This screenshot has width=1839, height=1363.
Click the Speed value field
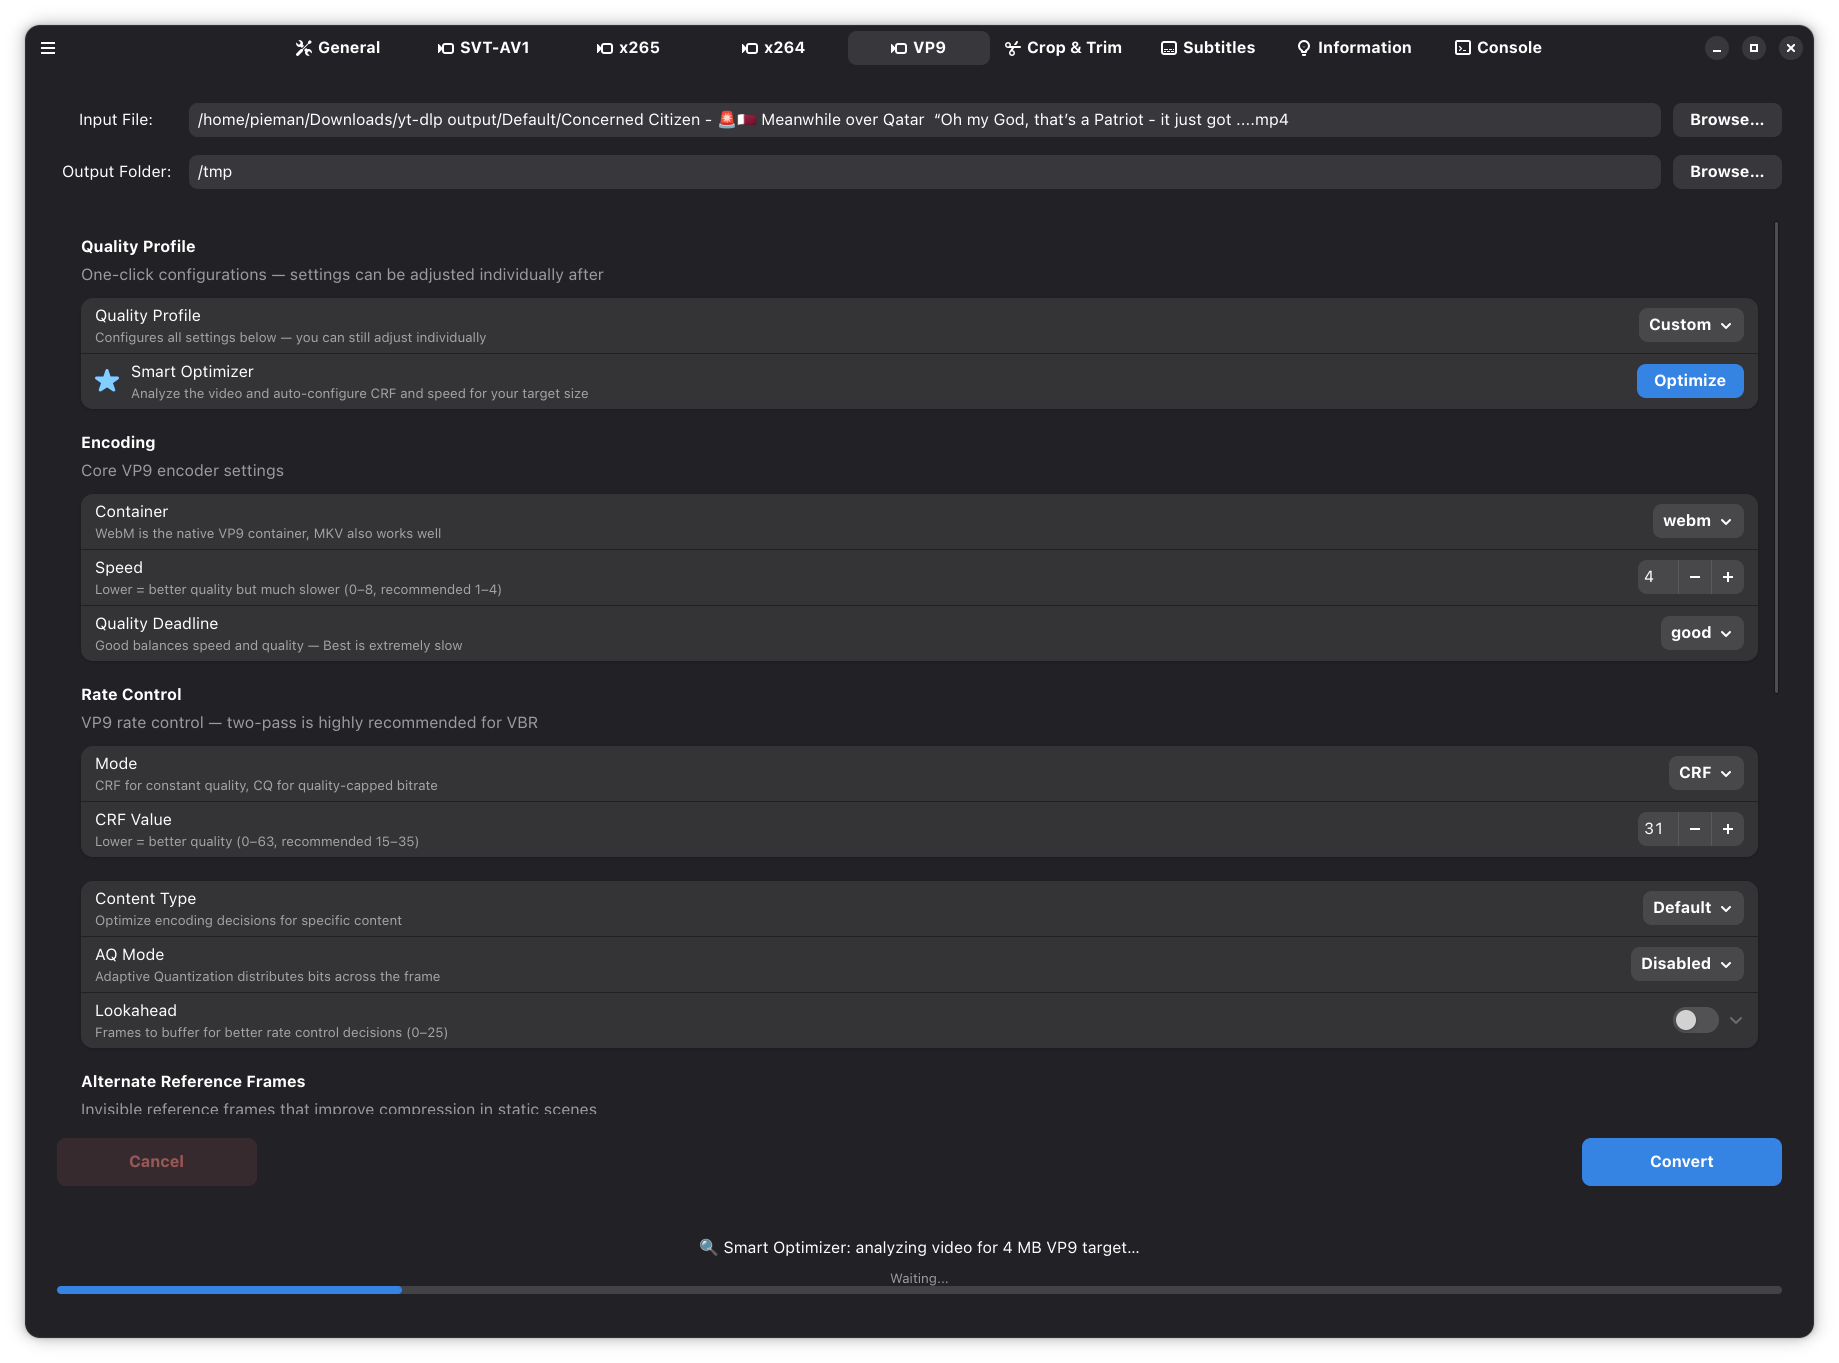1658,577
